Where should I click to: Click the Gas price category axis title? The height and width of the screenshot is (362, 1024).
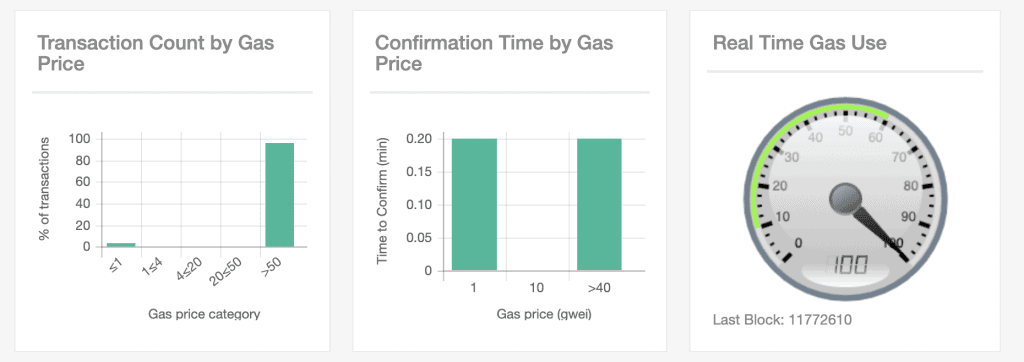coord(204,314)
